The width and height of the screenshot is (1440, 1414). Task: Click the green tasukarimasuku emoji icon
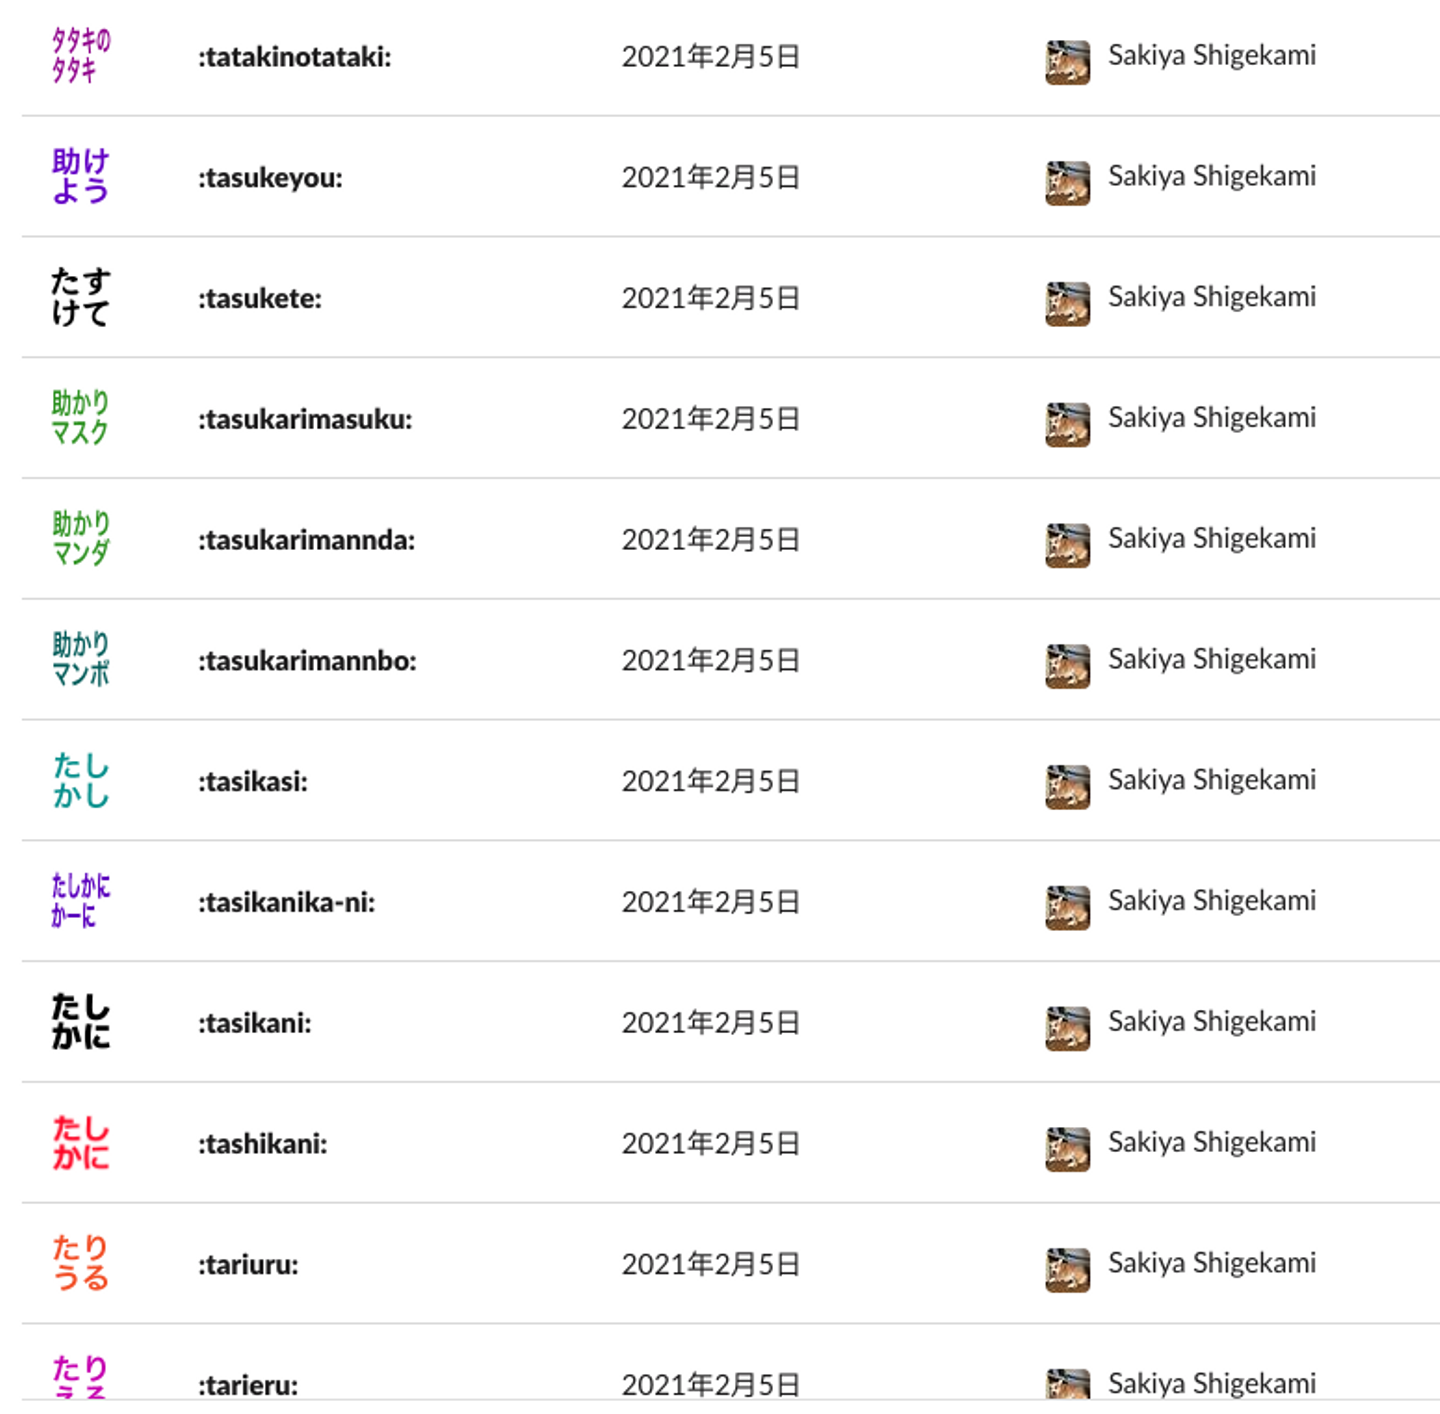(80, 418)
